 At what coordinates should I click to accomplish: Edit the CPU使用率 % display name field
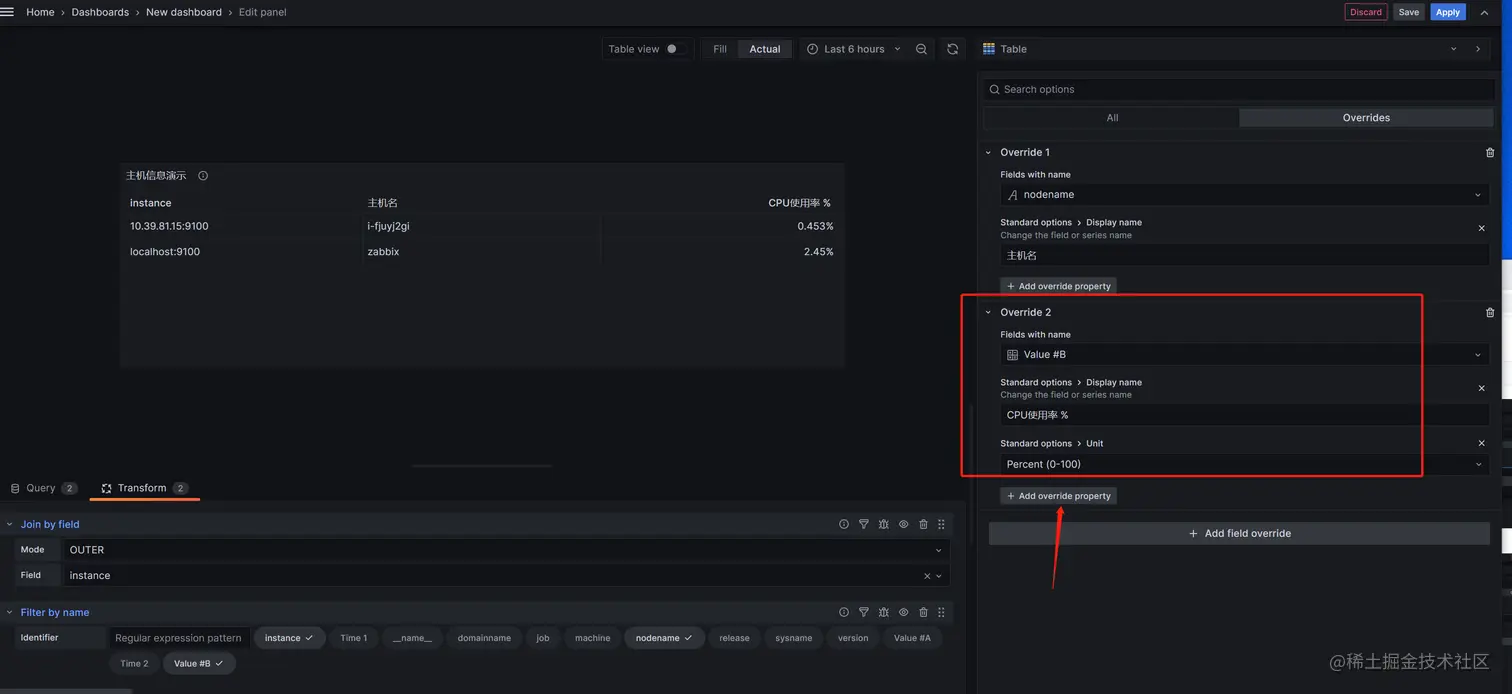1244,415
